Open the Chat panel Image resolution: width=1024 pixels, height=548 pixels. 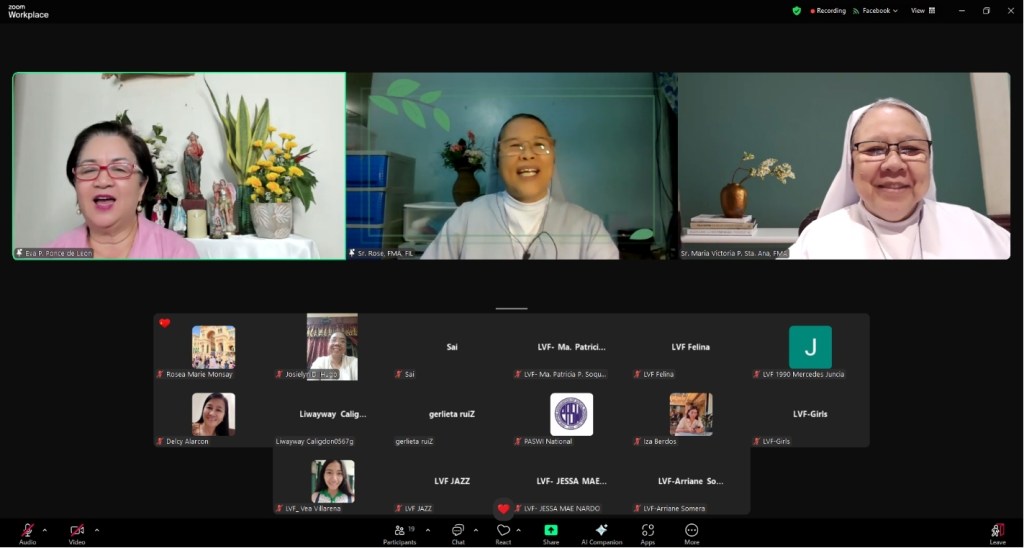[458, 531]
